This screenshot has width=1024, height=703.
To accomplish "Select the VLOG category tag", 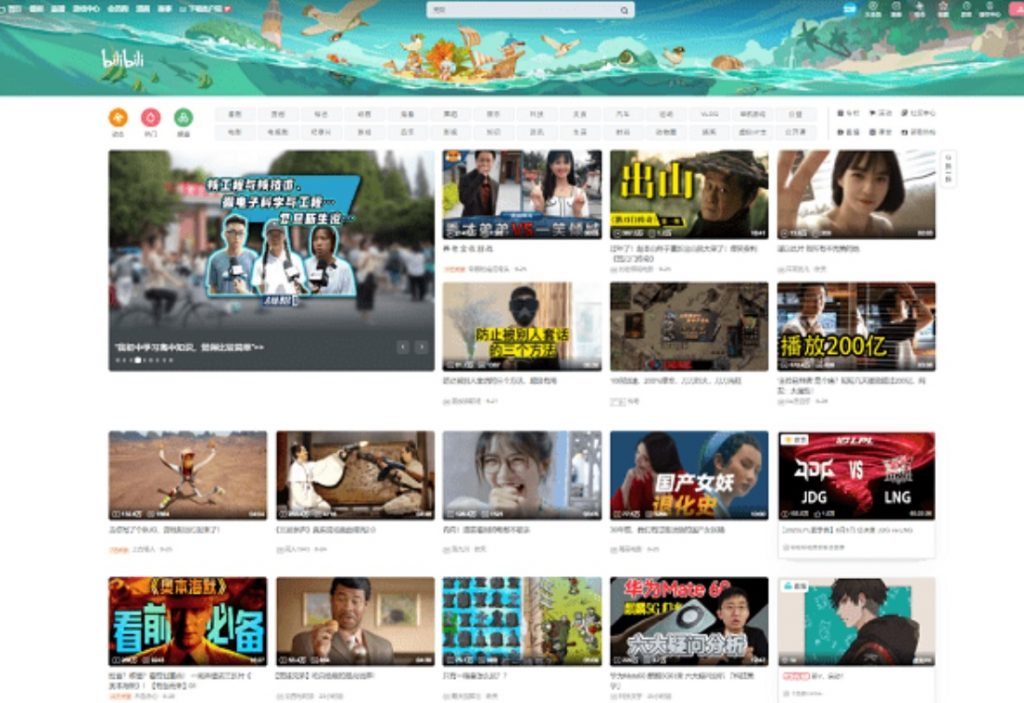I will [709, 114].
